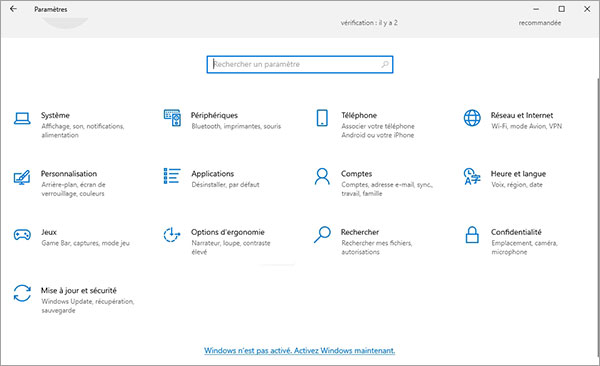
Task: Click the 'Wi-Fi, mode Avion, VPN' description
Action: 527,126
